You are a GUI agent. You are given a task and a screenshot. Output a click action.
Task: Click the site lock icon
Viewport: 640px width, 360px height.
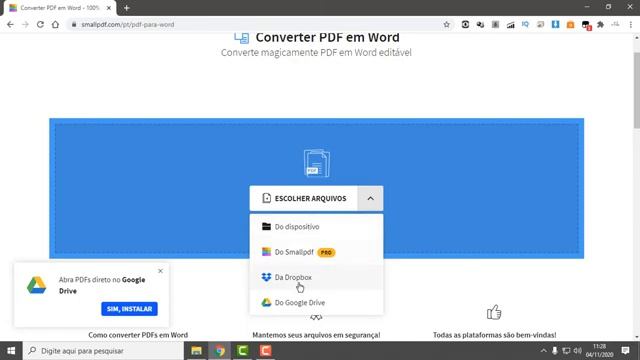[x=73, y=24]
